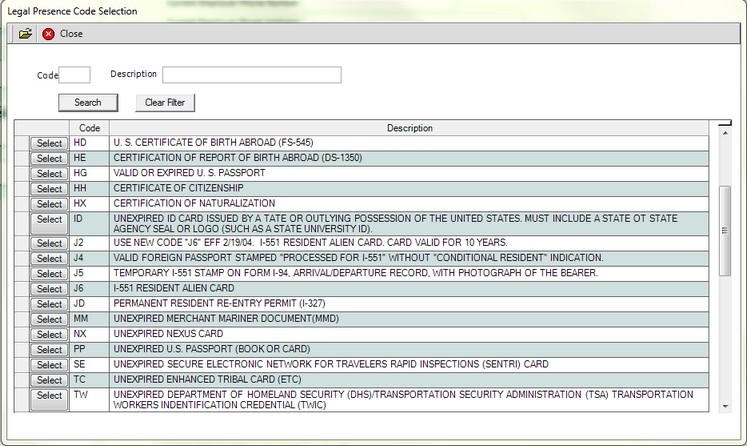This screenshot has width=747, height=446.
Task: Select code NX unexpired Nexus card
Action: (x=49, y=334)
